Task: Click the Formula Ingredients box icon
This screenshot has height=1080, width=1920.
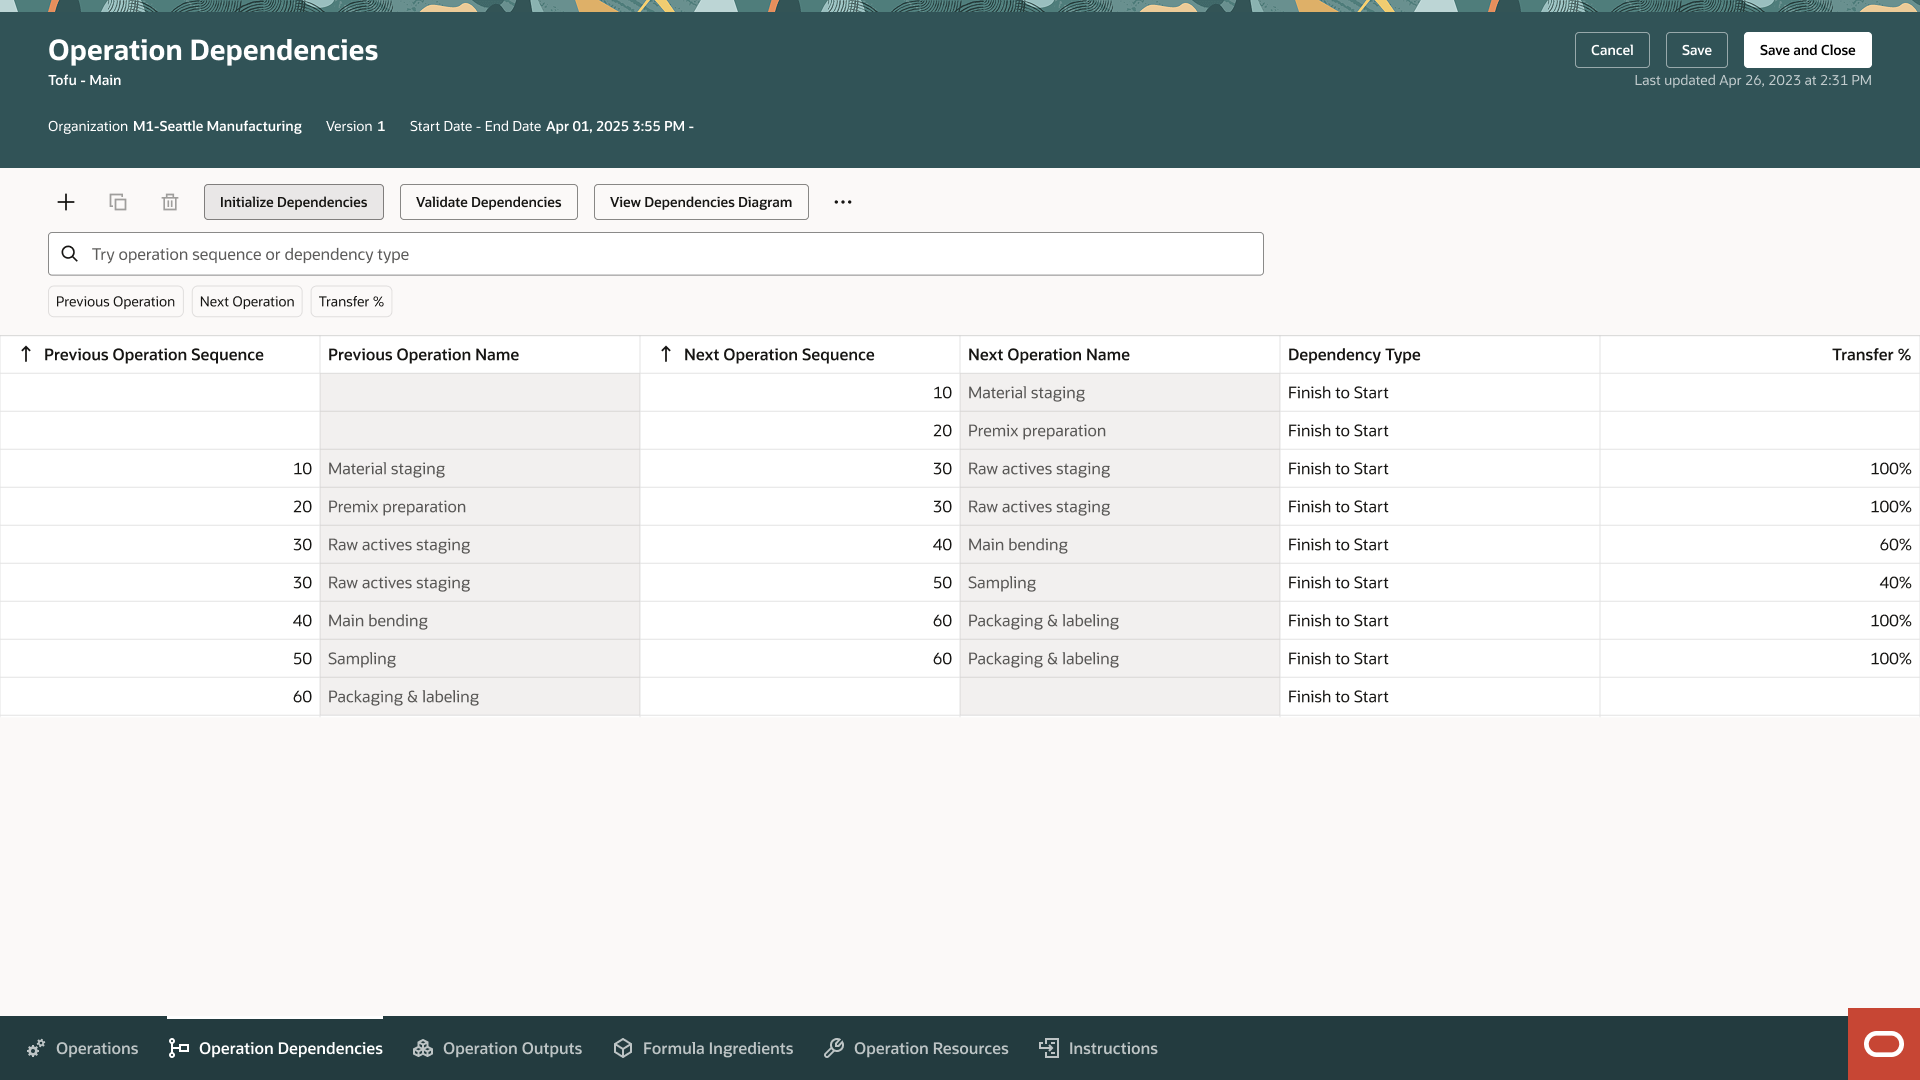Action: [x=623, y=1048]
